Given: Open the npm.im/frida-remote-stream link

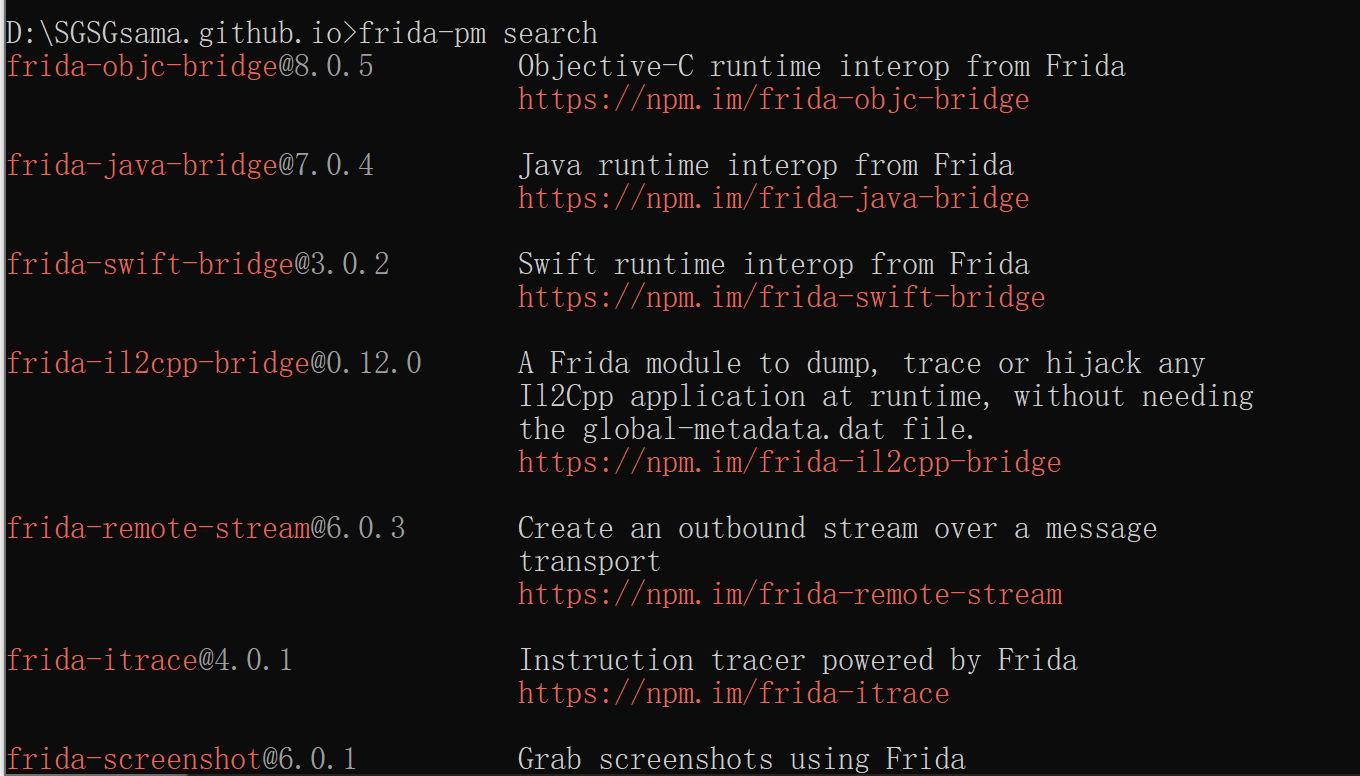Looking at the screenshot, I should coord(790,595).
